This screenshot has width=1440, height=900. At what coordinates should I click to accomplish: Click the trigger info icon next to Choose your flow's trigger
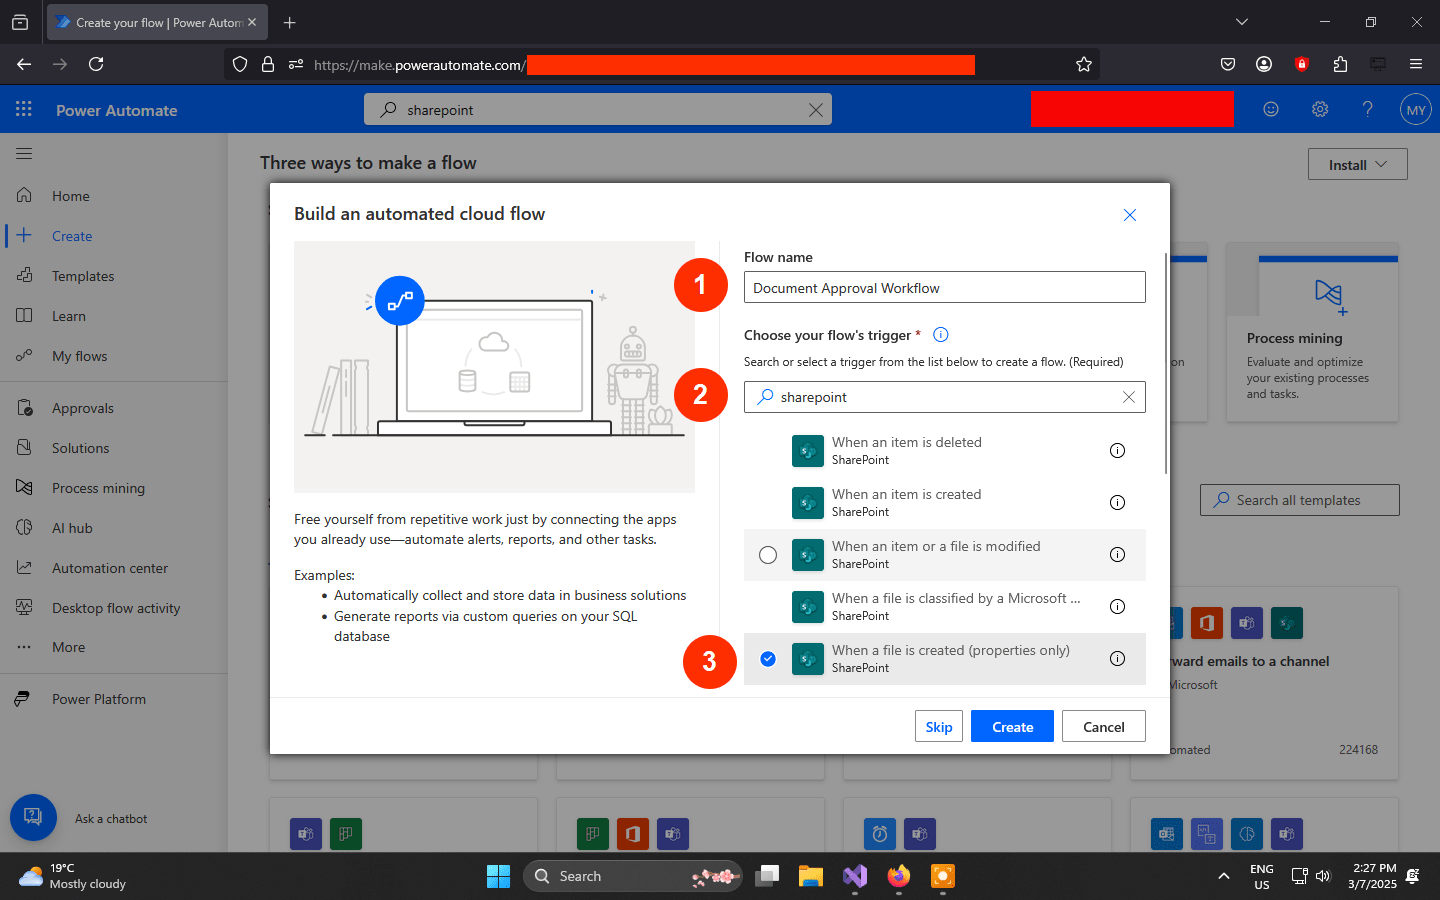[x=940, y=335]
